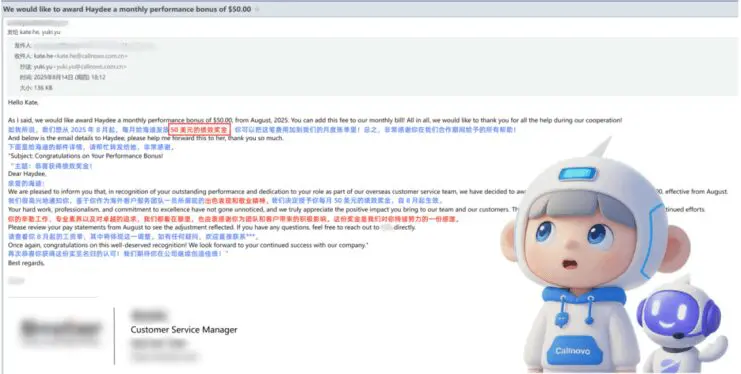Screen dimensions: 741x374
Task: Click the red Chinese line starting '你的辛勤工作'
Action: 233,219
